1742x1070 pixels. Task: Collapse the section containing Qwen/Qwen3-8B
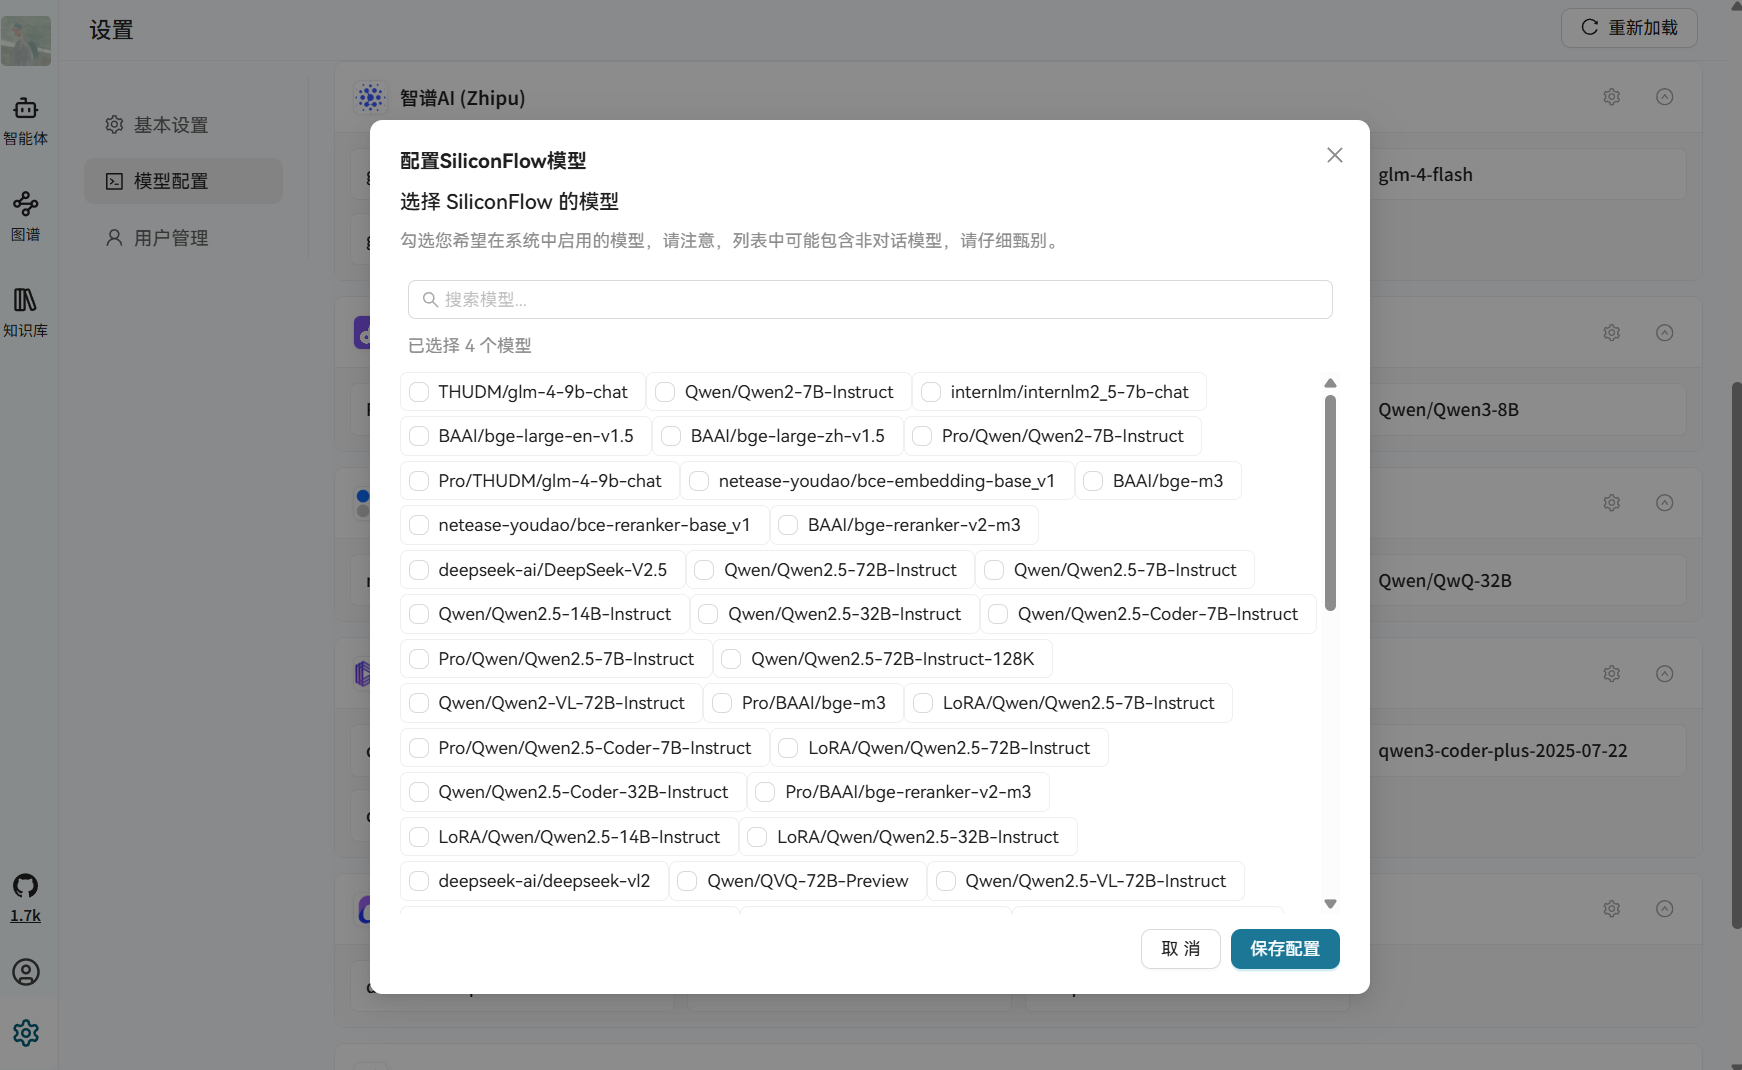click(x=1665, y=333)
